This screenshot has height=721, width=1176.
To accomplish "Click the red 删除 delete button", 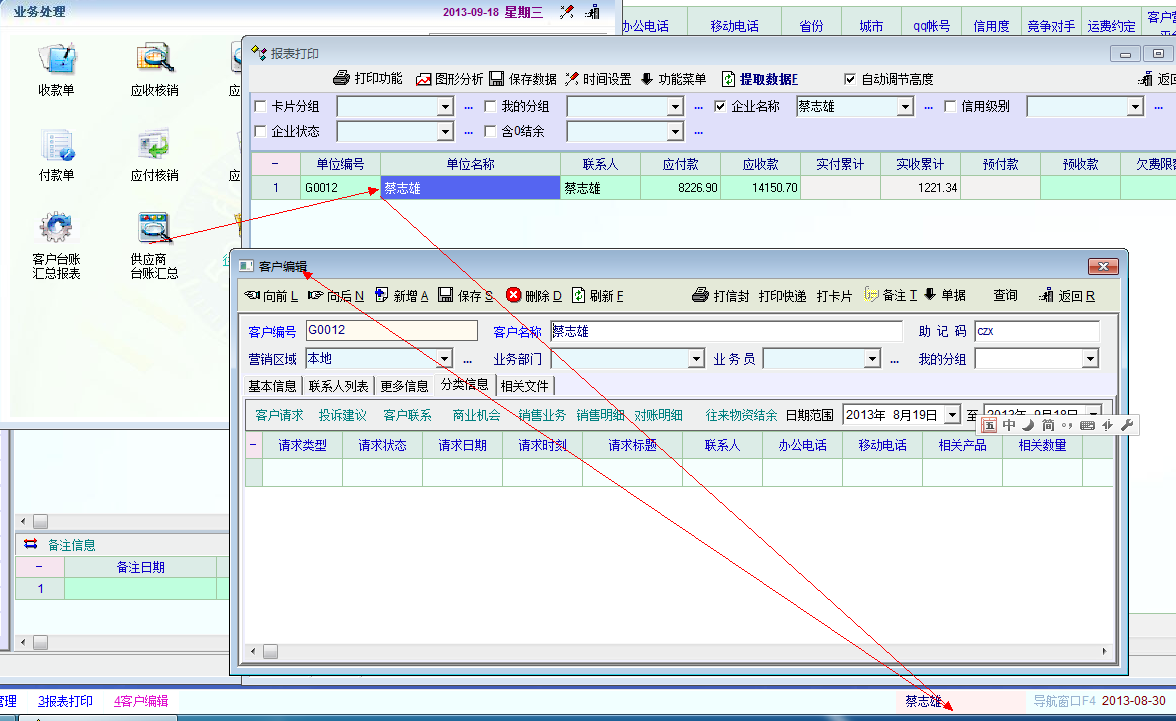I will click(514, 295).
